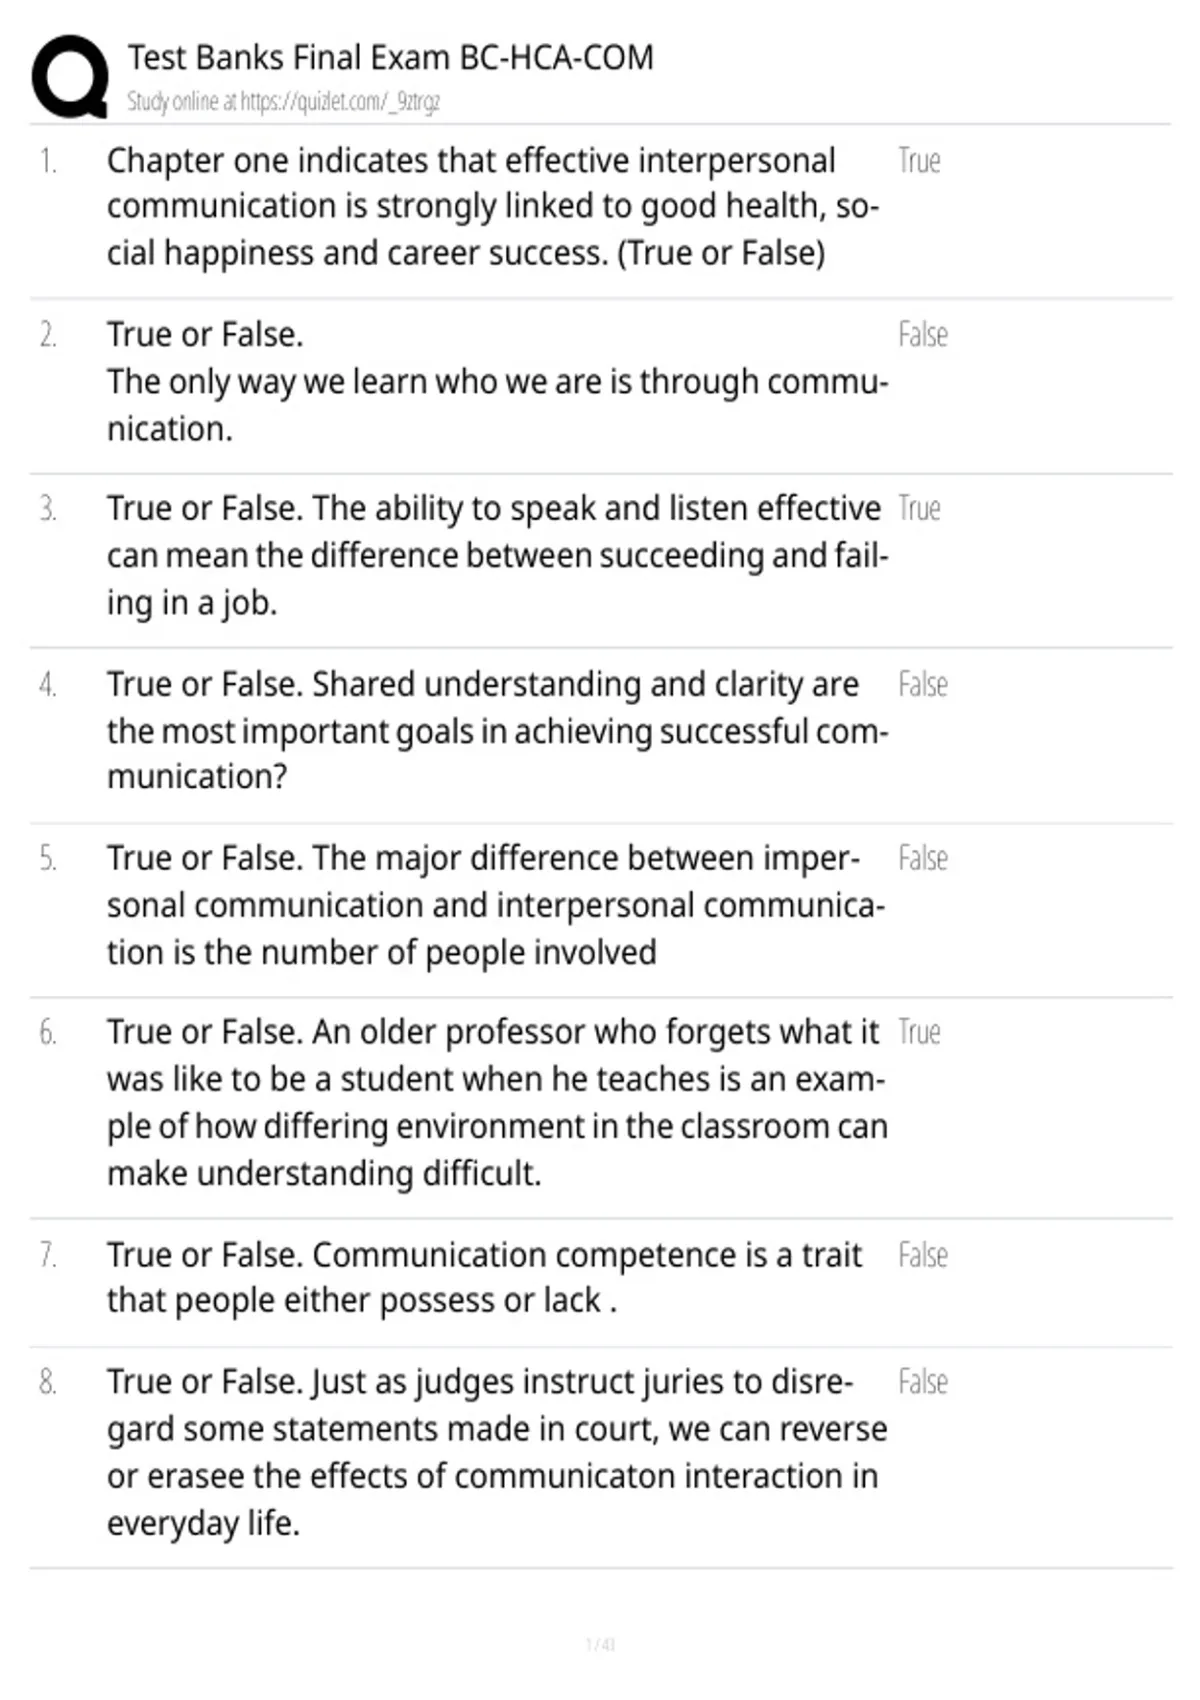Click the title Test Banks Final Exam BC-HCA-COM
The height and width of the screenshot is (1700, 1200).
tap(390, 58)
